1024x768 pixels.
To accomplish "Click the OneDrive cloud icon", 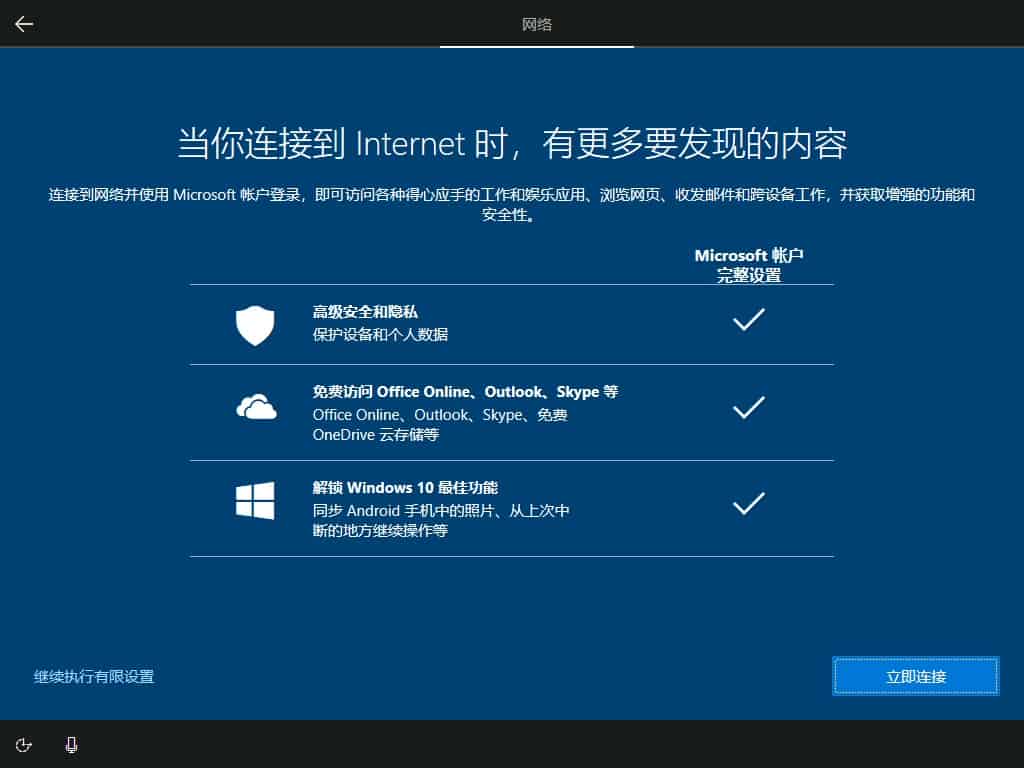I will (x=256, y=407).
